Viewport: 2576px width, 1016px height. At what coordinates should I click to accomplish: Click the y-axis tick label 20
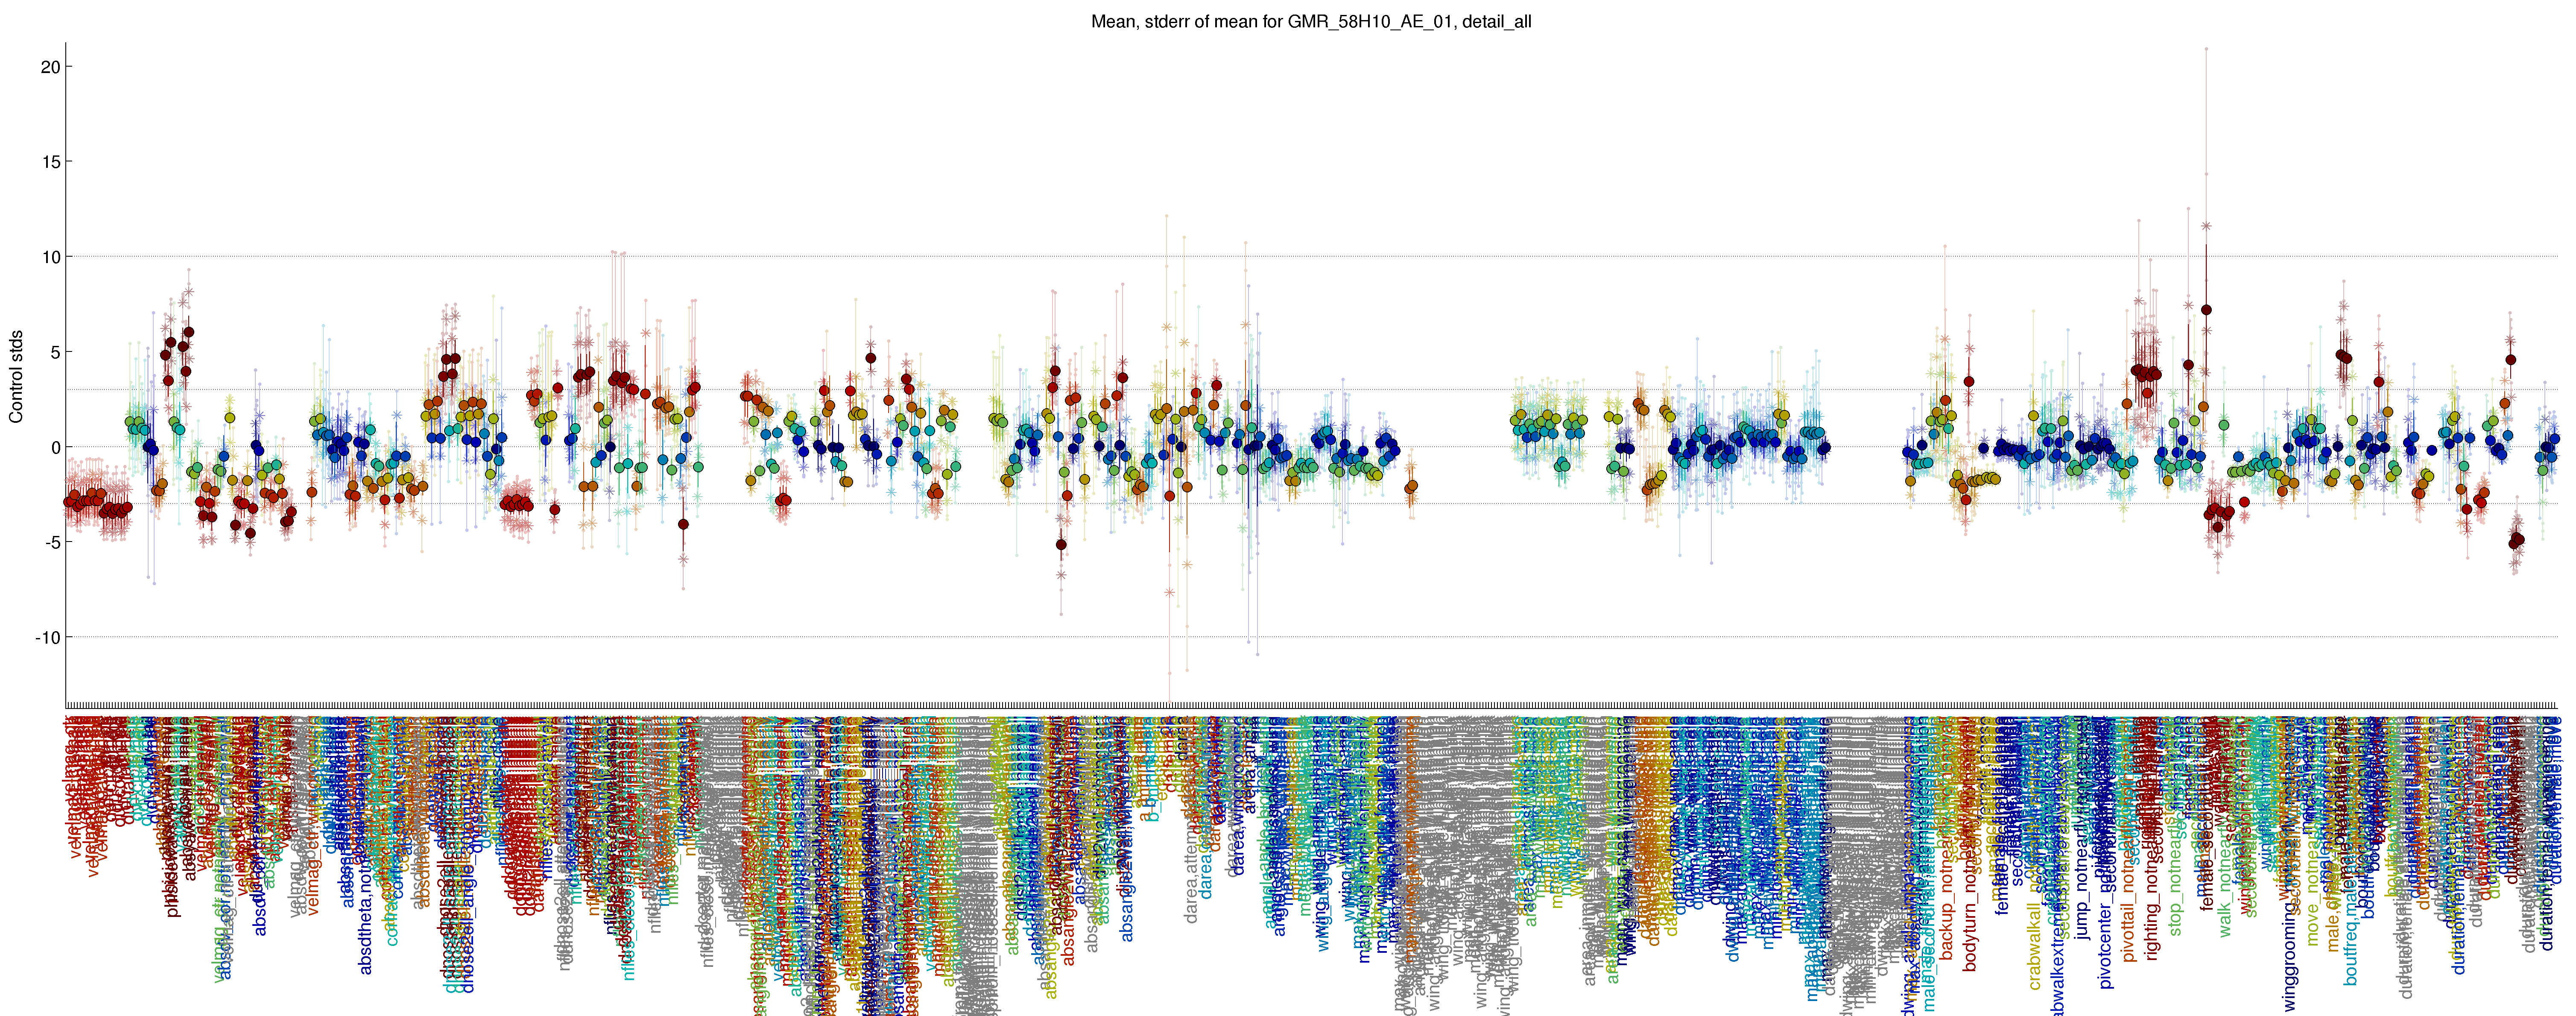click(x=50, y=67)
